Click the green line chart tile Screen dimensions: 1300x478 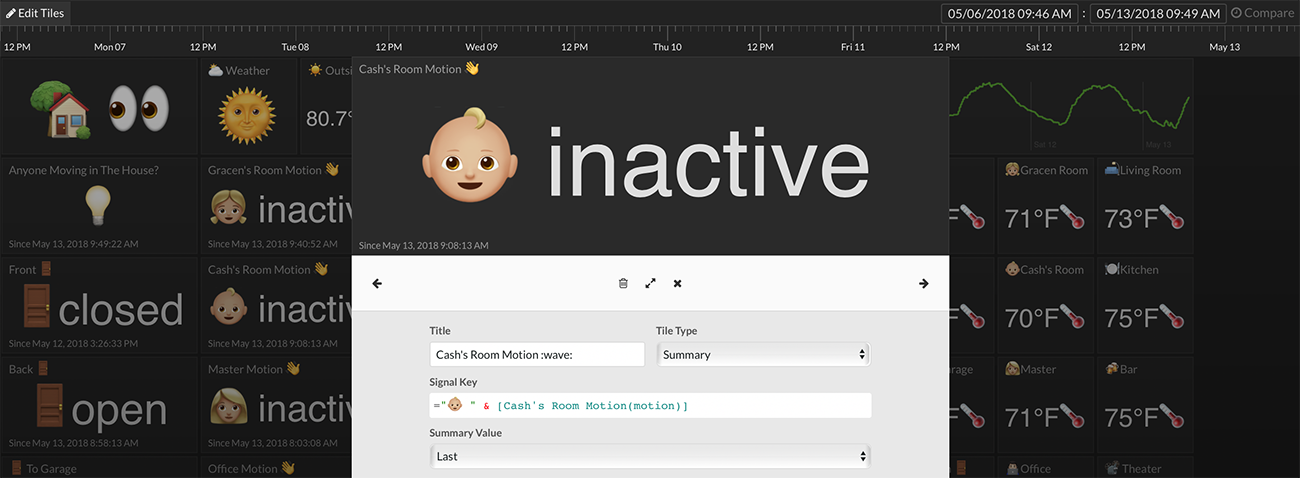1070,107
